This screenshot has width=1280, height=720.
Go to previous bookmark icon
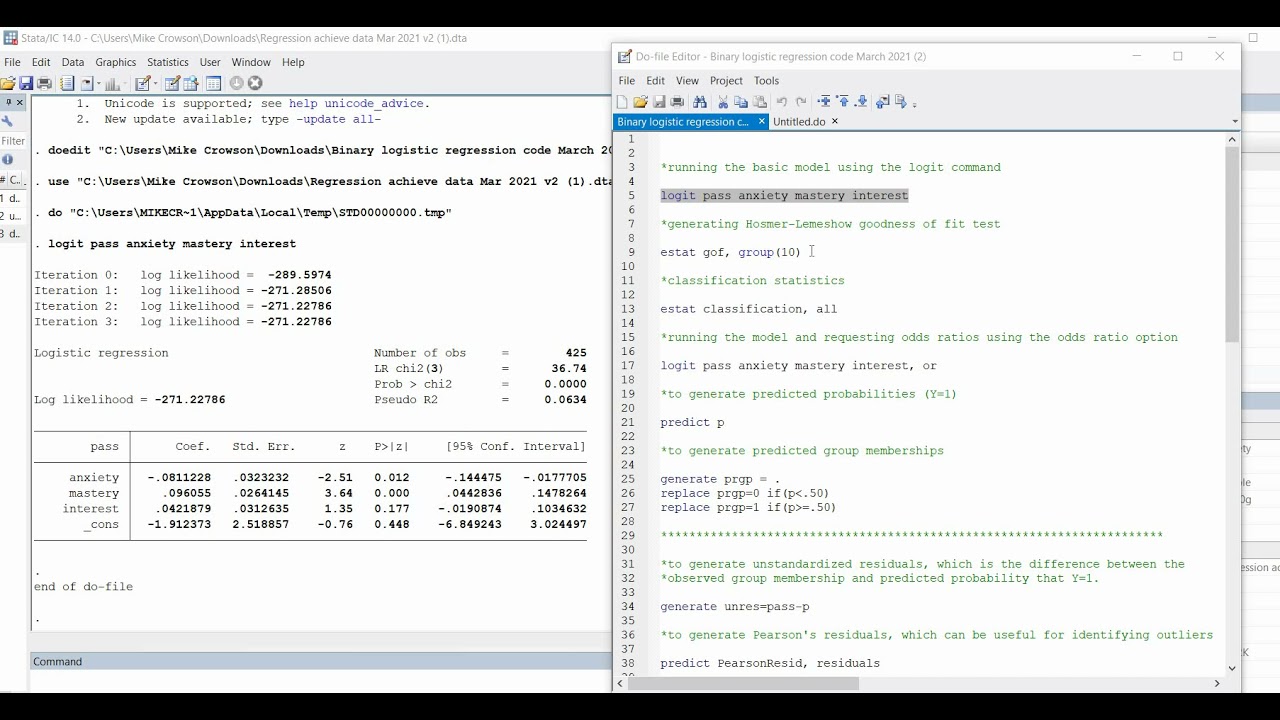[x=843, y=102]
